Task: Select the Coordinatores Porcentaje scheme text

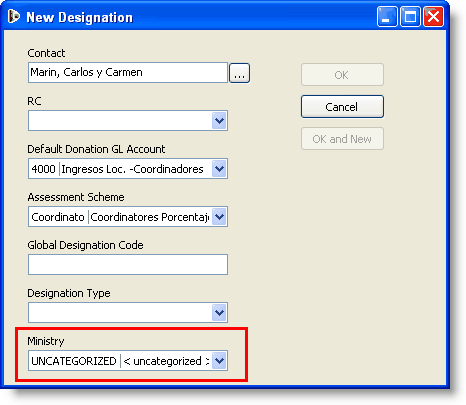Action: (x=150, y=217)
